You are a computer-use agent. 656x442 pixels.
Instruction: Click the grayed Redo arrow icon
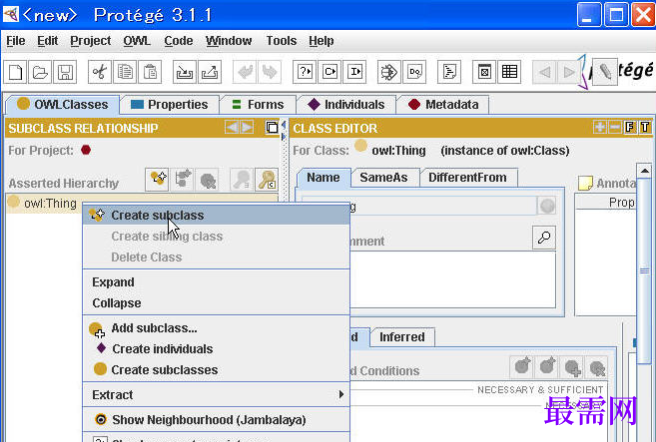click(x=270, y=72)
